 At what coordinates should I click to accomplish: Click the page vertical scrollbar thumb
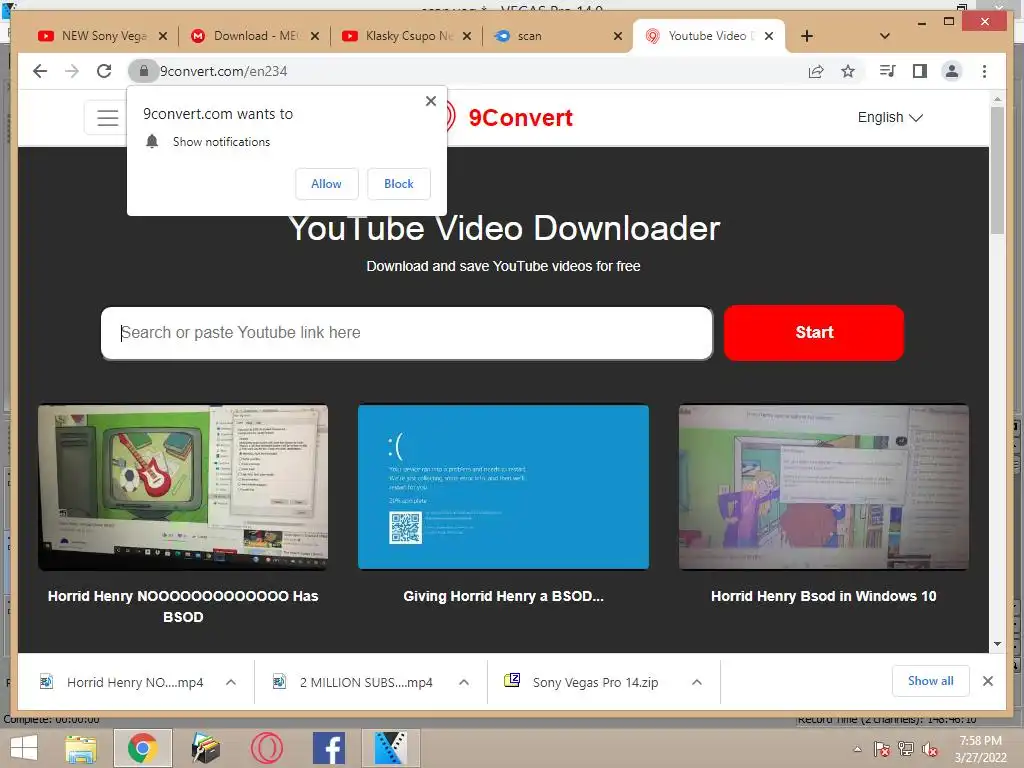(997, 170)
